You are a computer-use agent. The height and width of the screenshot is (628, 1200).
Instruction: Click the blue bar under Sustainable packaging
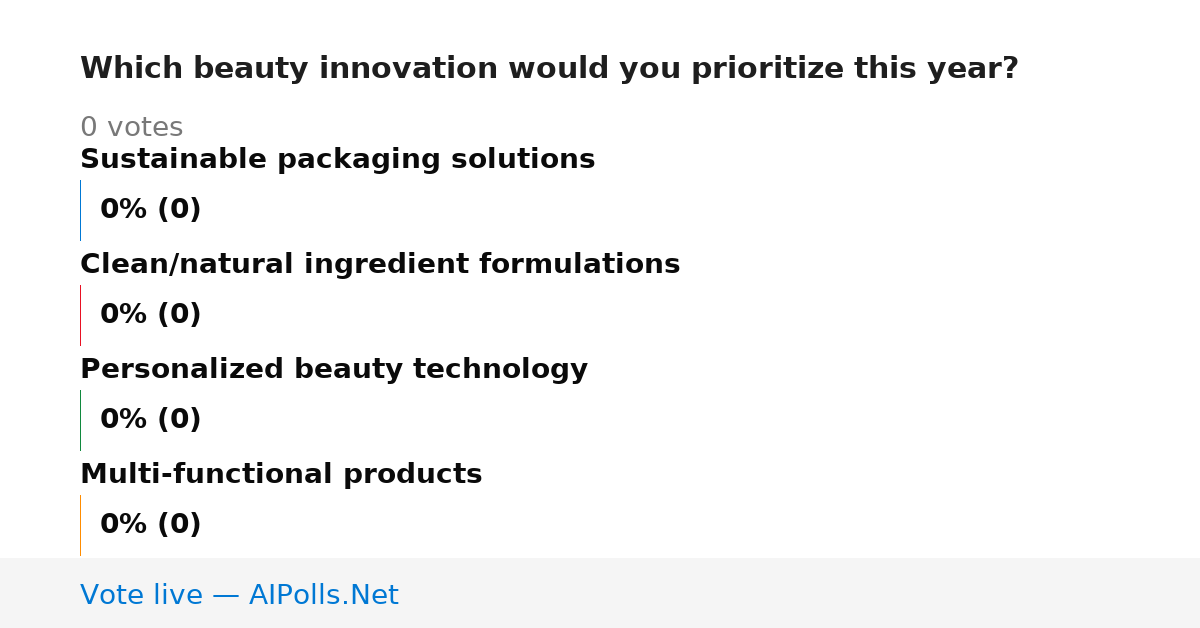point(80,210)
